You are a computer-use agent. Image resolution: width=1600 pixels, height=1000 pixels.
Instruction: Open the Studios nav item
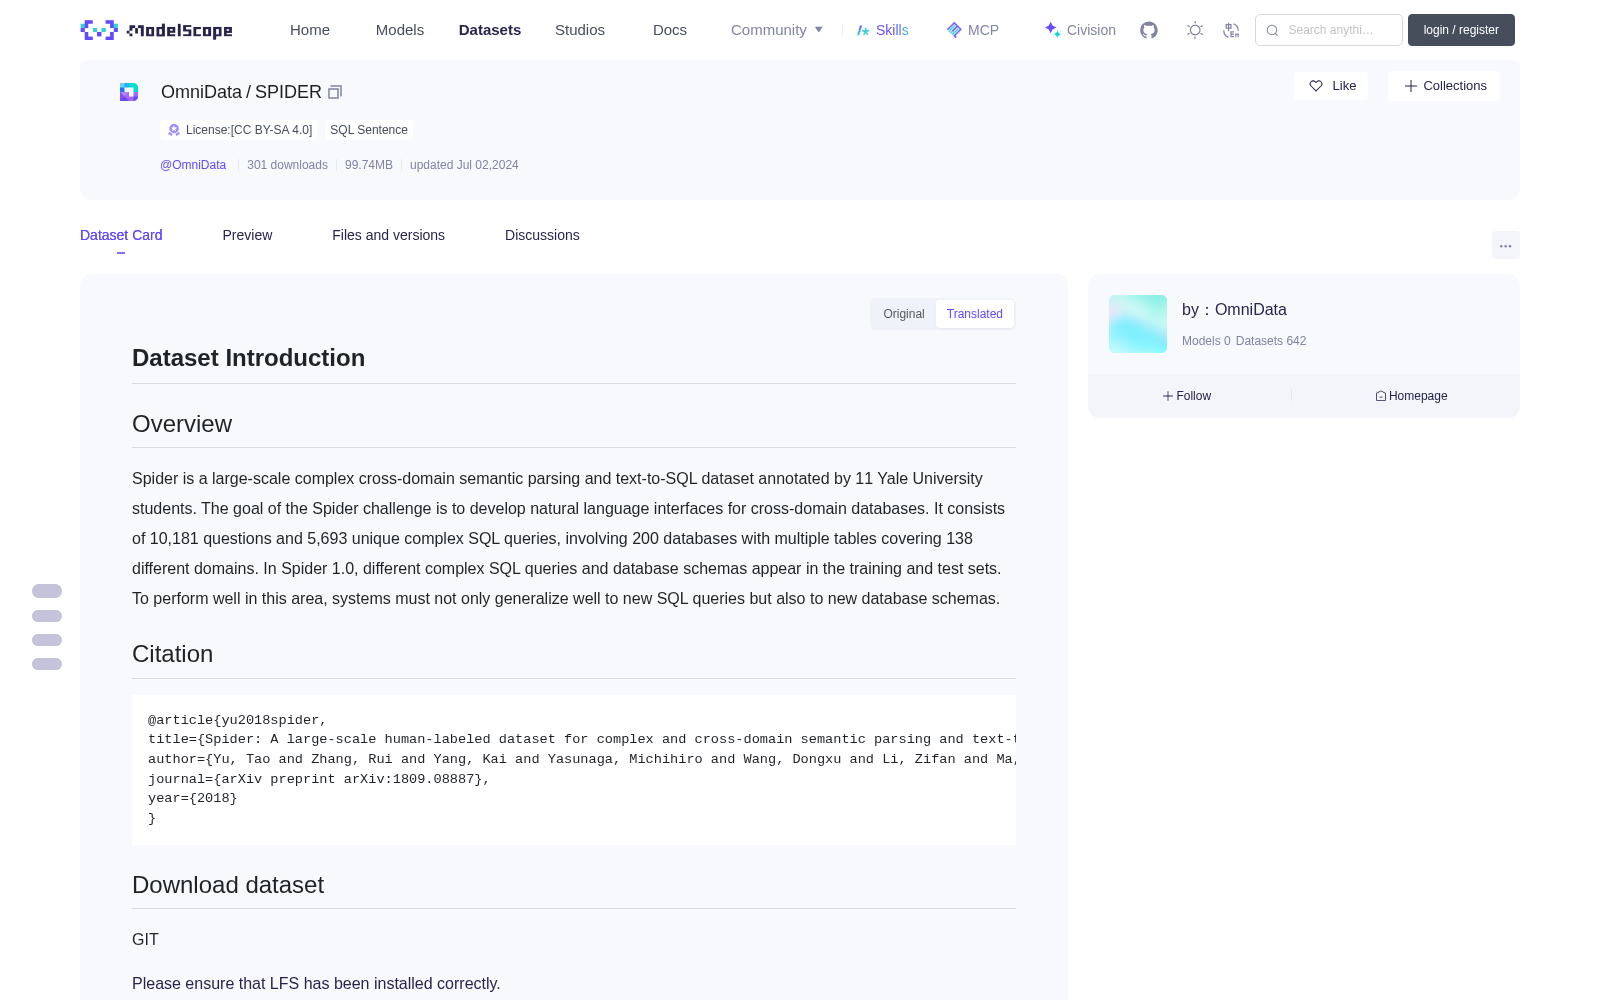pos(580,30)
